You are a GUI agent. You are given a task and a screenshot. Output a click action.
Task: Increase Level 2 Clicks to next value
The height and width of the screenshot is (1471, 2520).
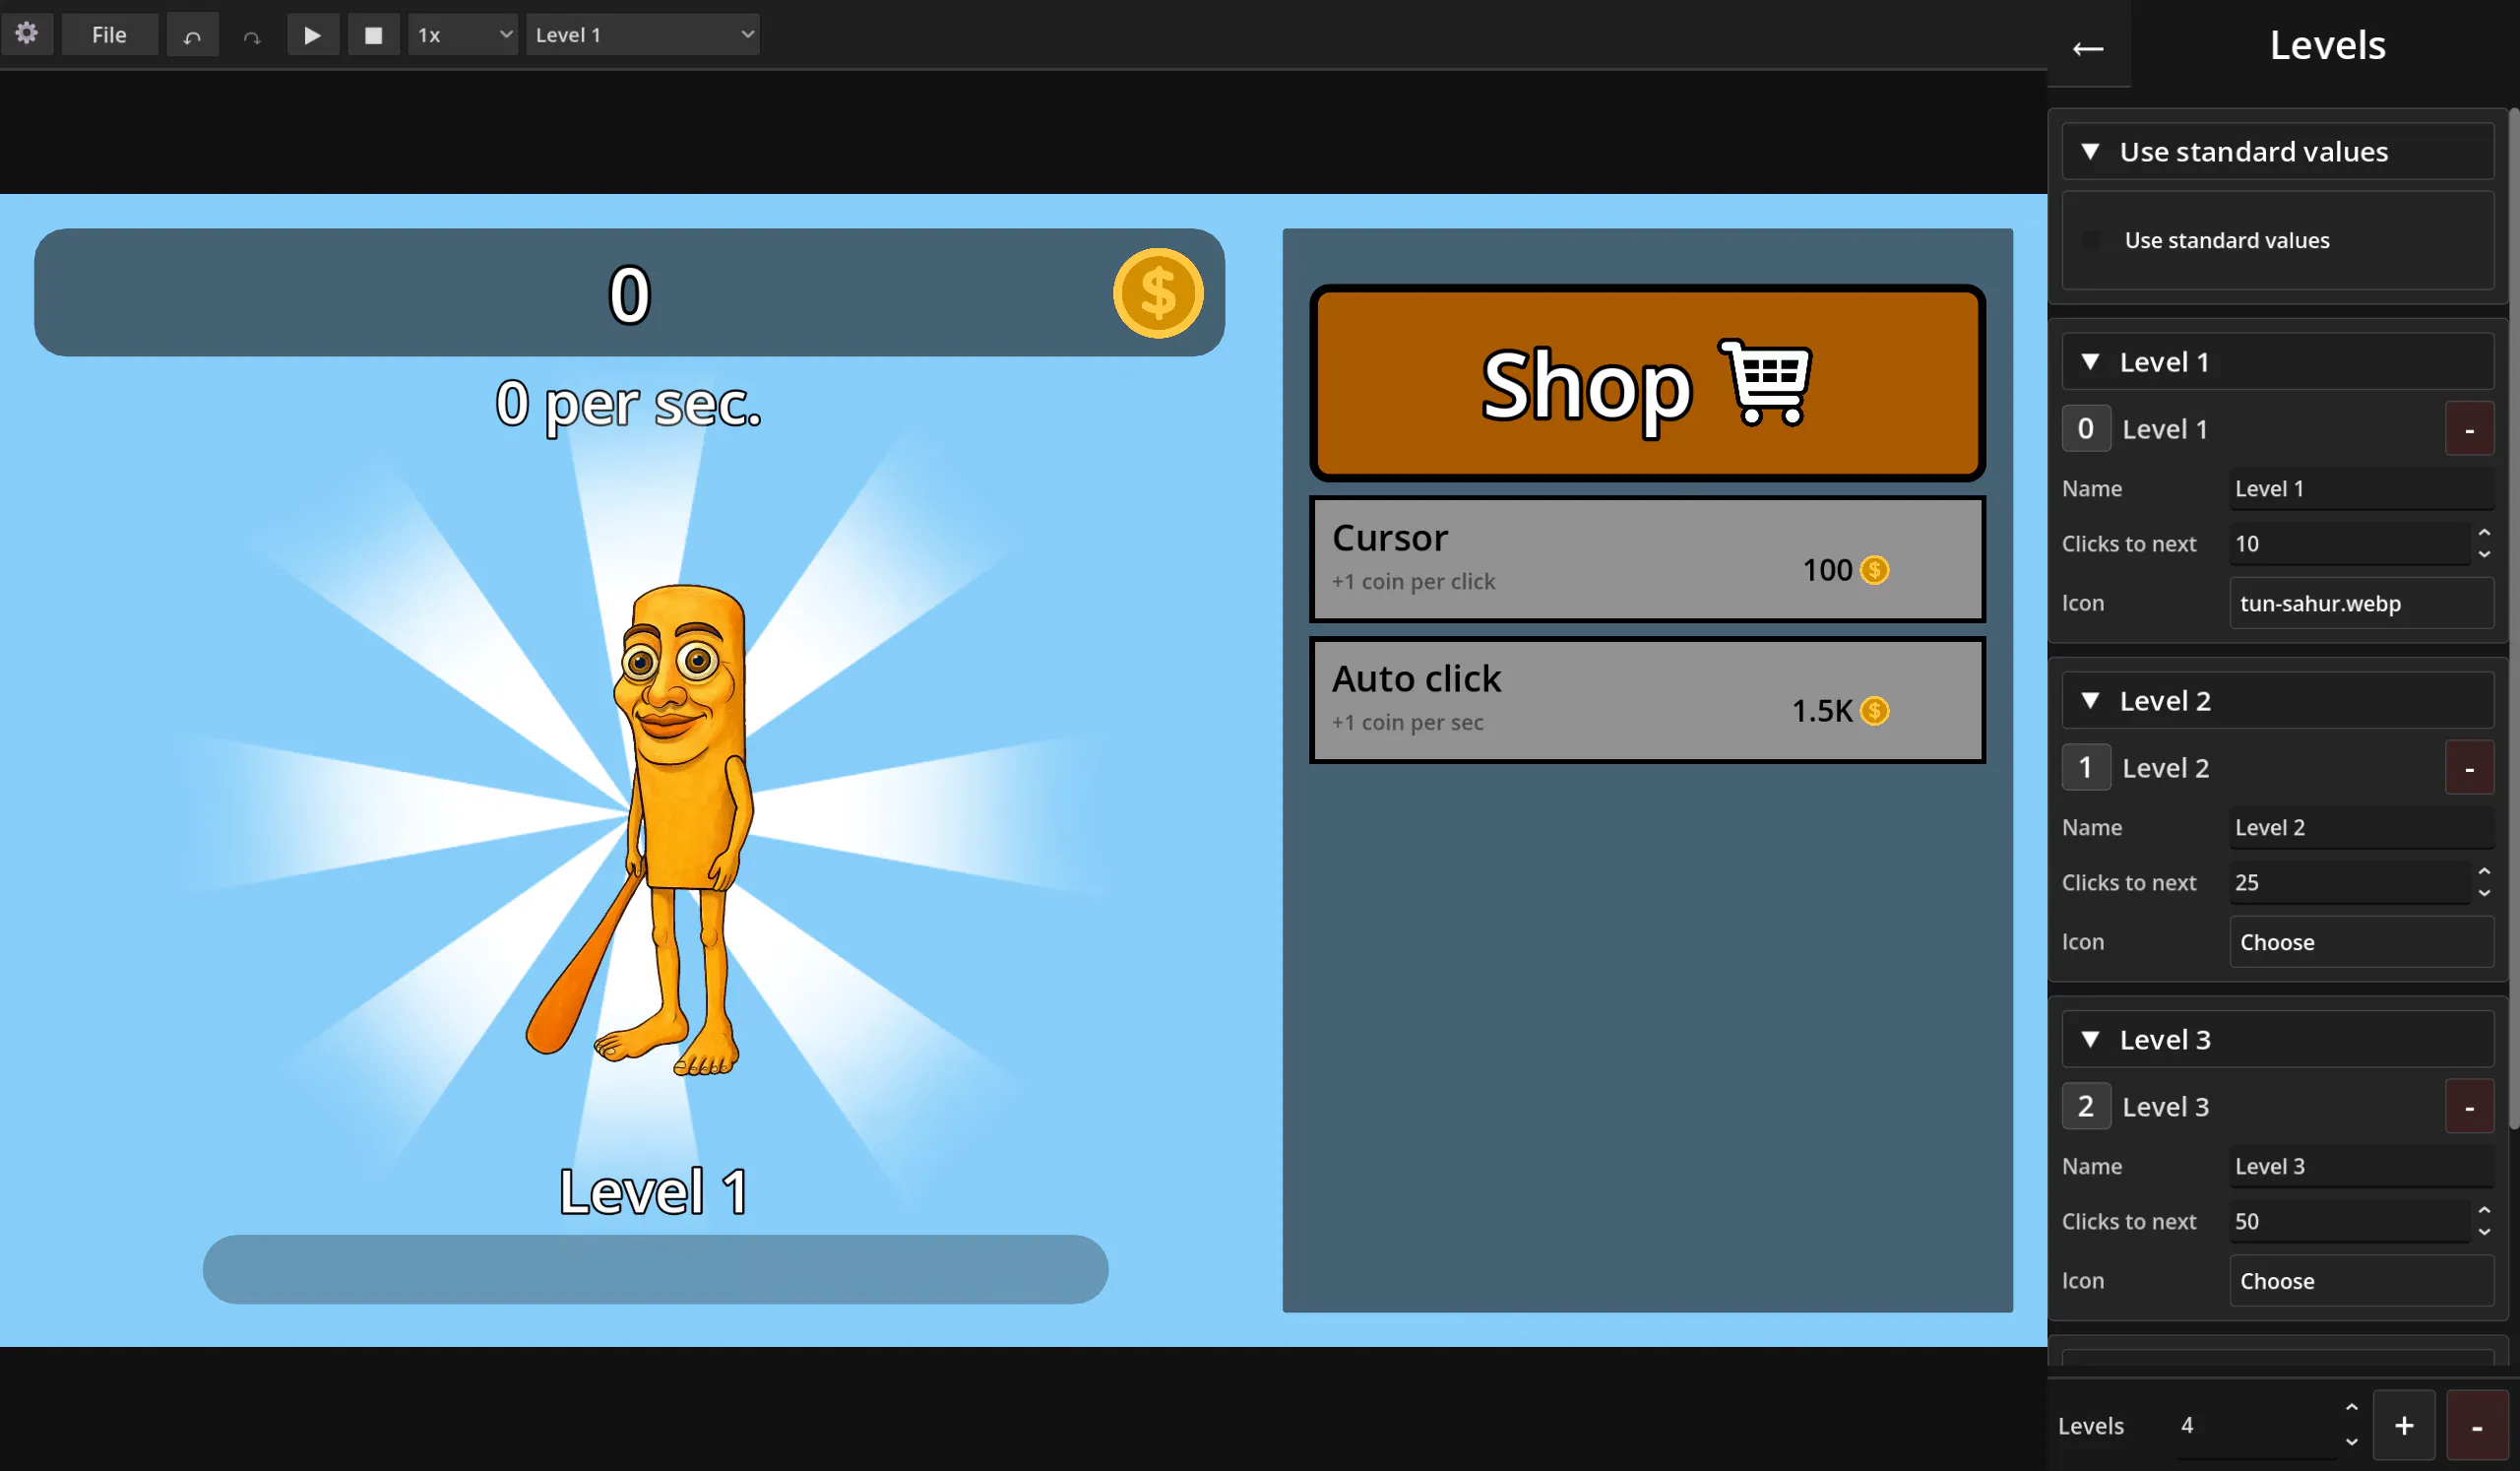click(x=2484, y=872)
